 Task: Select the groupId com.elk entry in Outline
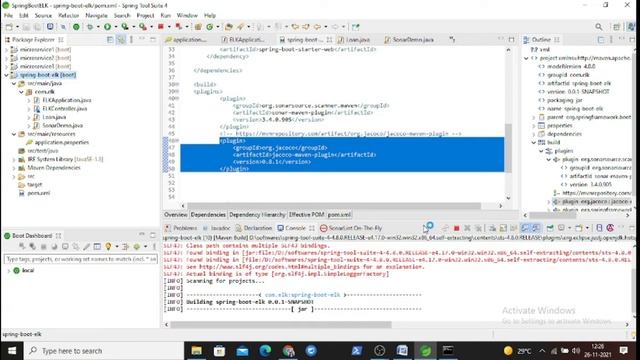pyautogui.click(x=564, y=75)
